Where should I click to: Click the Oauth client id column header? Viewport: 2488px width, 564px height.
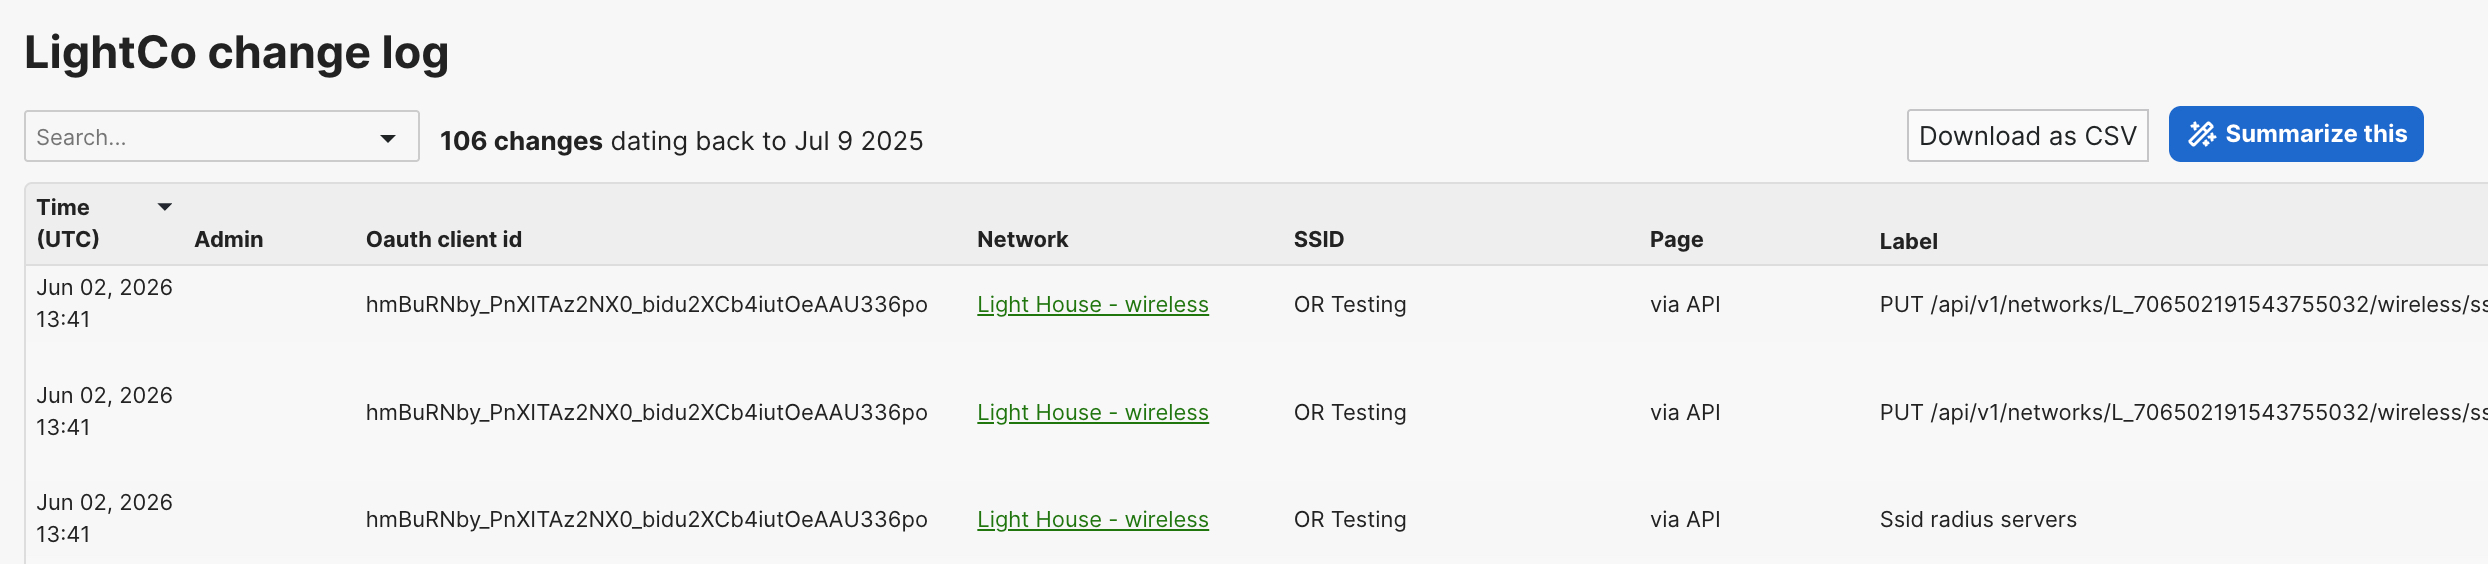[444, 239]
